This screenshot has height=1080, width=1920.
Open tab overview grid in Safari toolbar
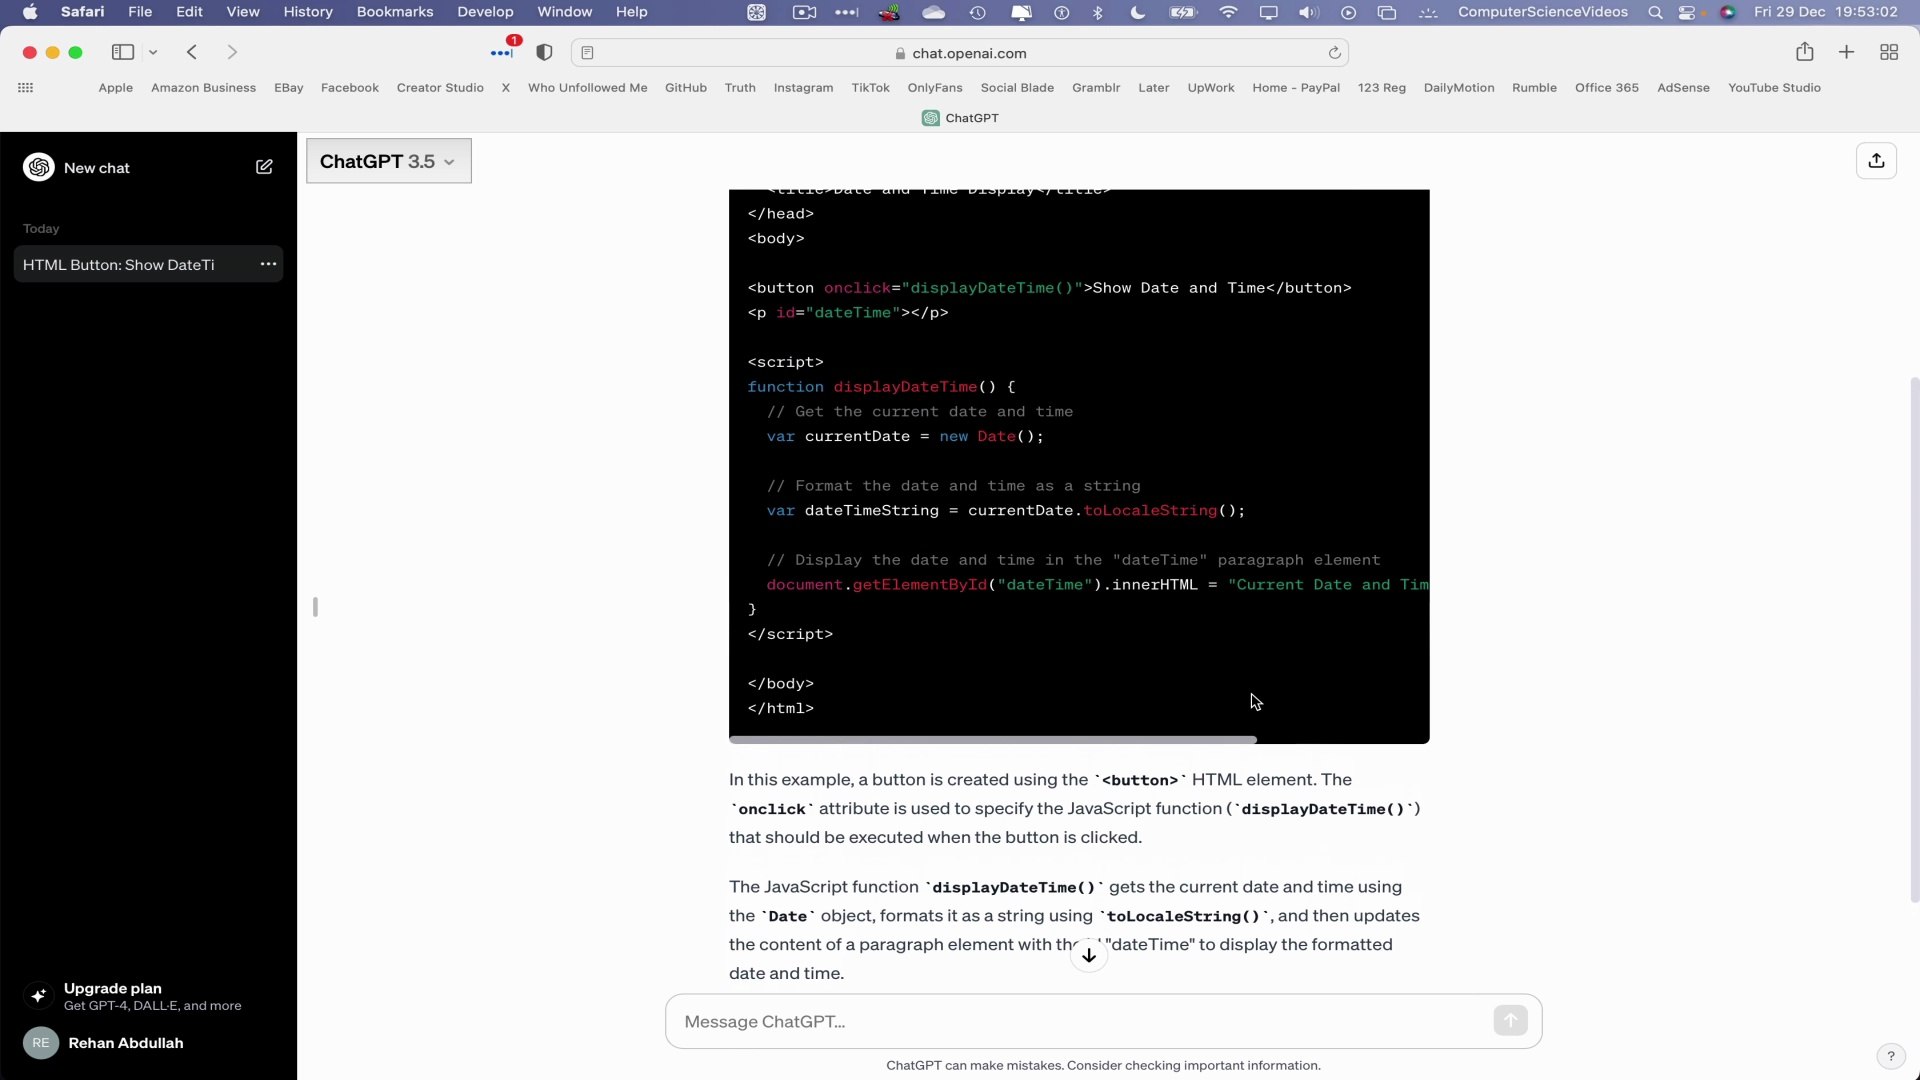1889,52
